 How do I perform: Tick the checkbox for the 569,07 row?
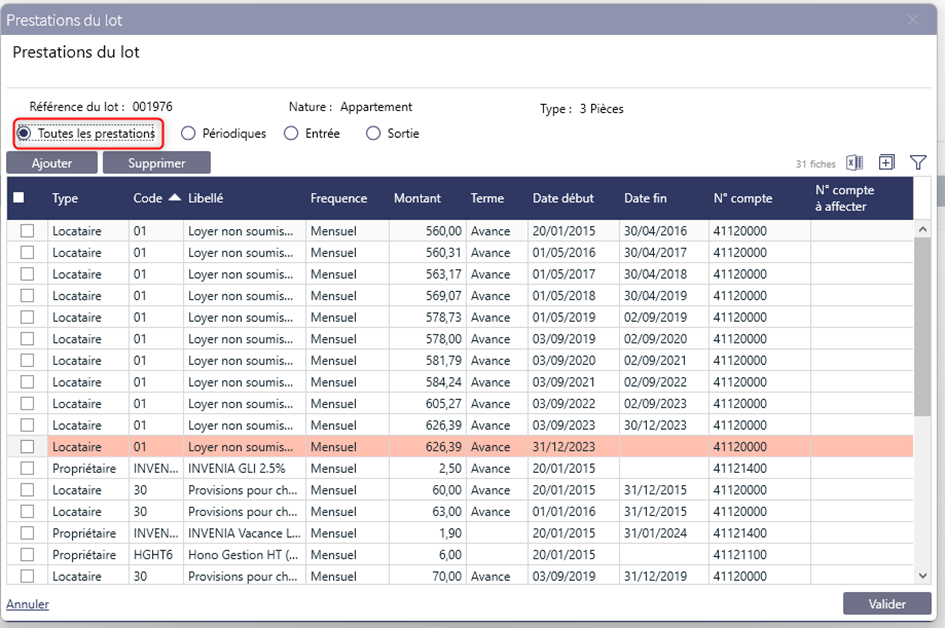pyautogui.click(x=27, y=296)
